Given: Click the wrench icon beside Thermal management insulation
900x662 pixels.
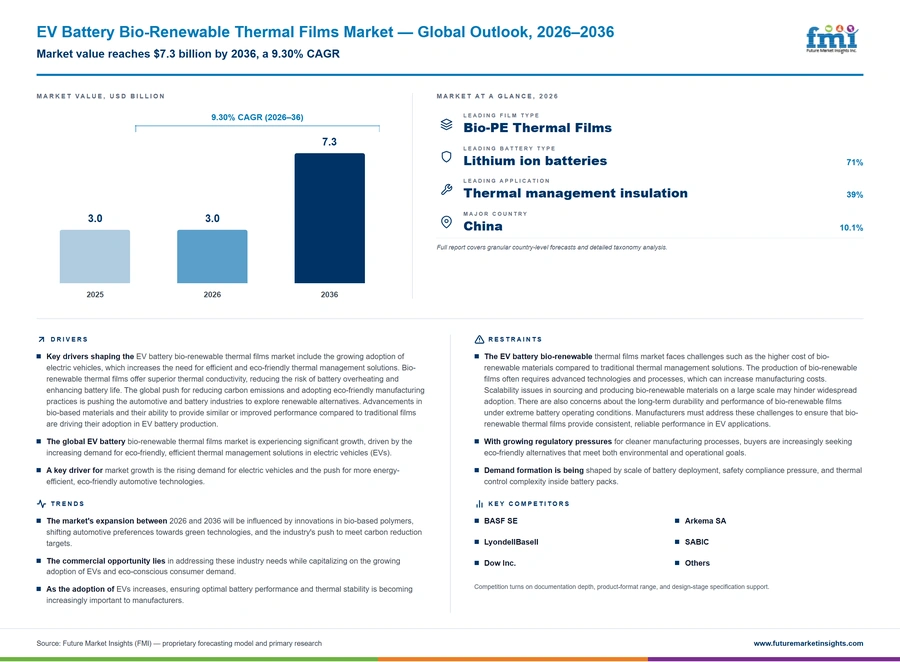Looking at the screenshot, I should tap(446, 189).
